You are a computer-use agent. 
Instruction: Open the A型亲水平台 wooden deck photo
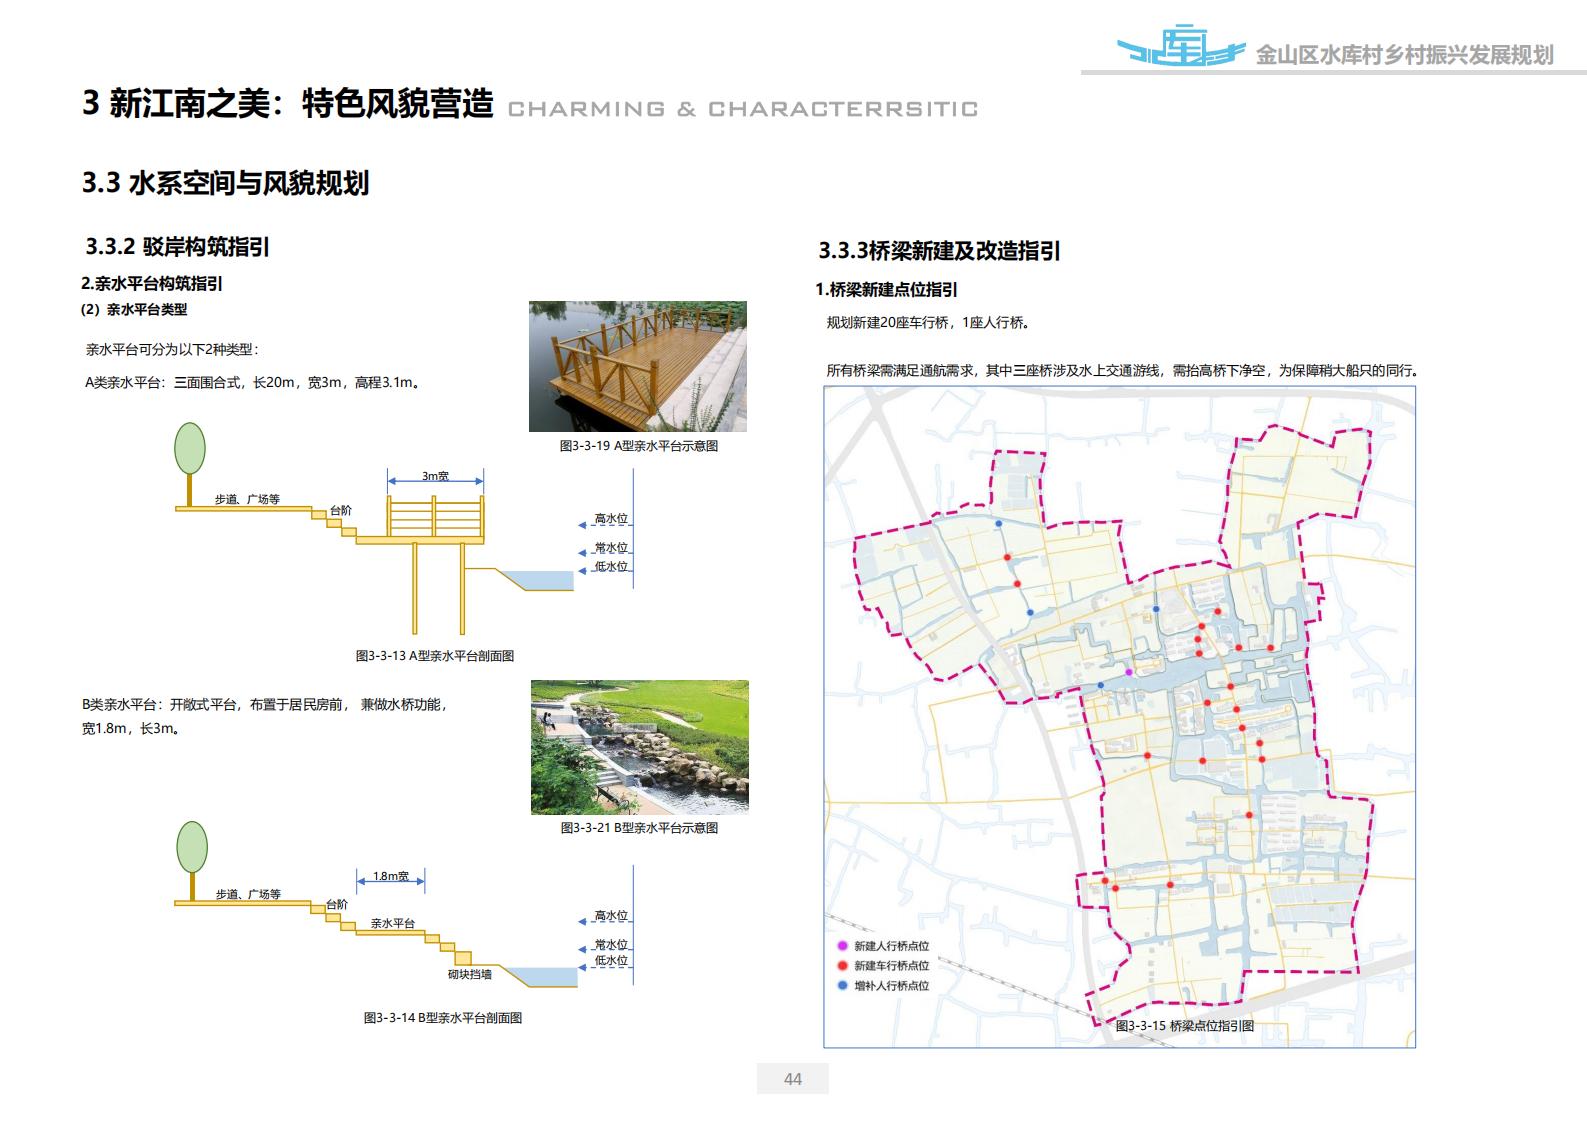tap(638, 366)
